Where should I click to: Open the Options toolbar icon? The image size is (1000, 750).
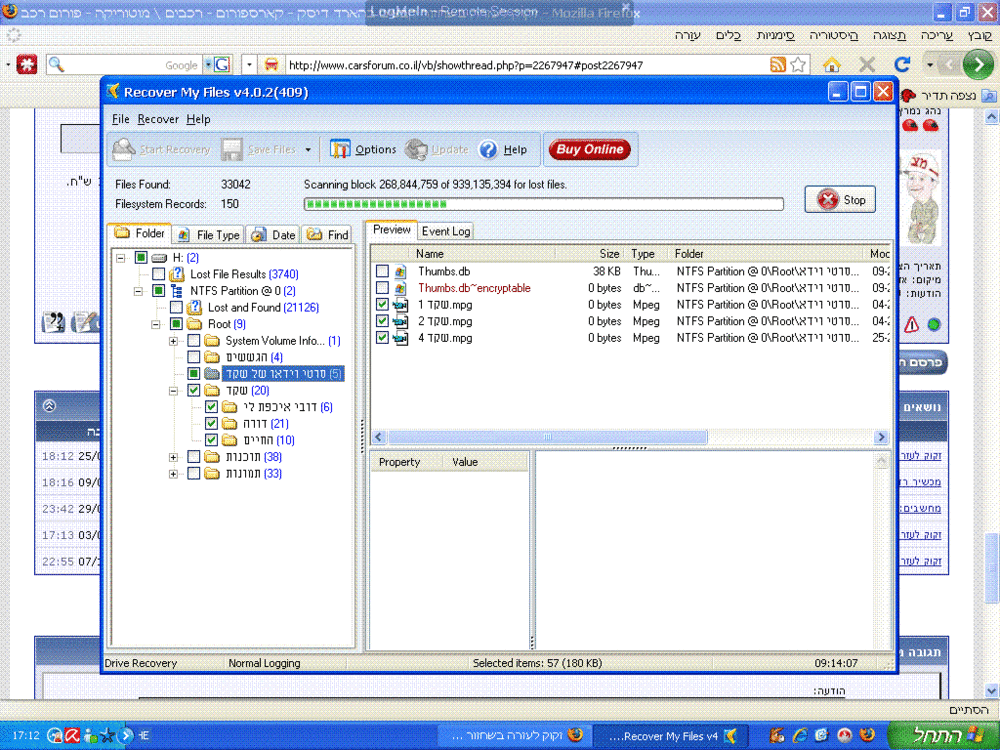[341, 149]
